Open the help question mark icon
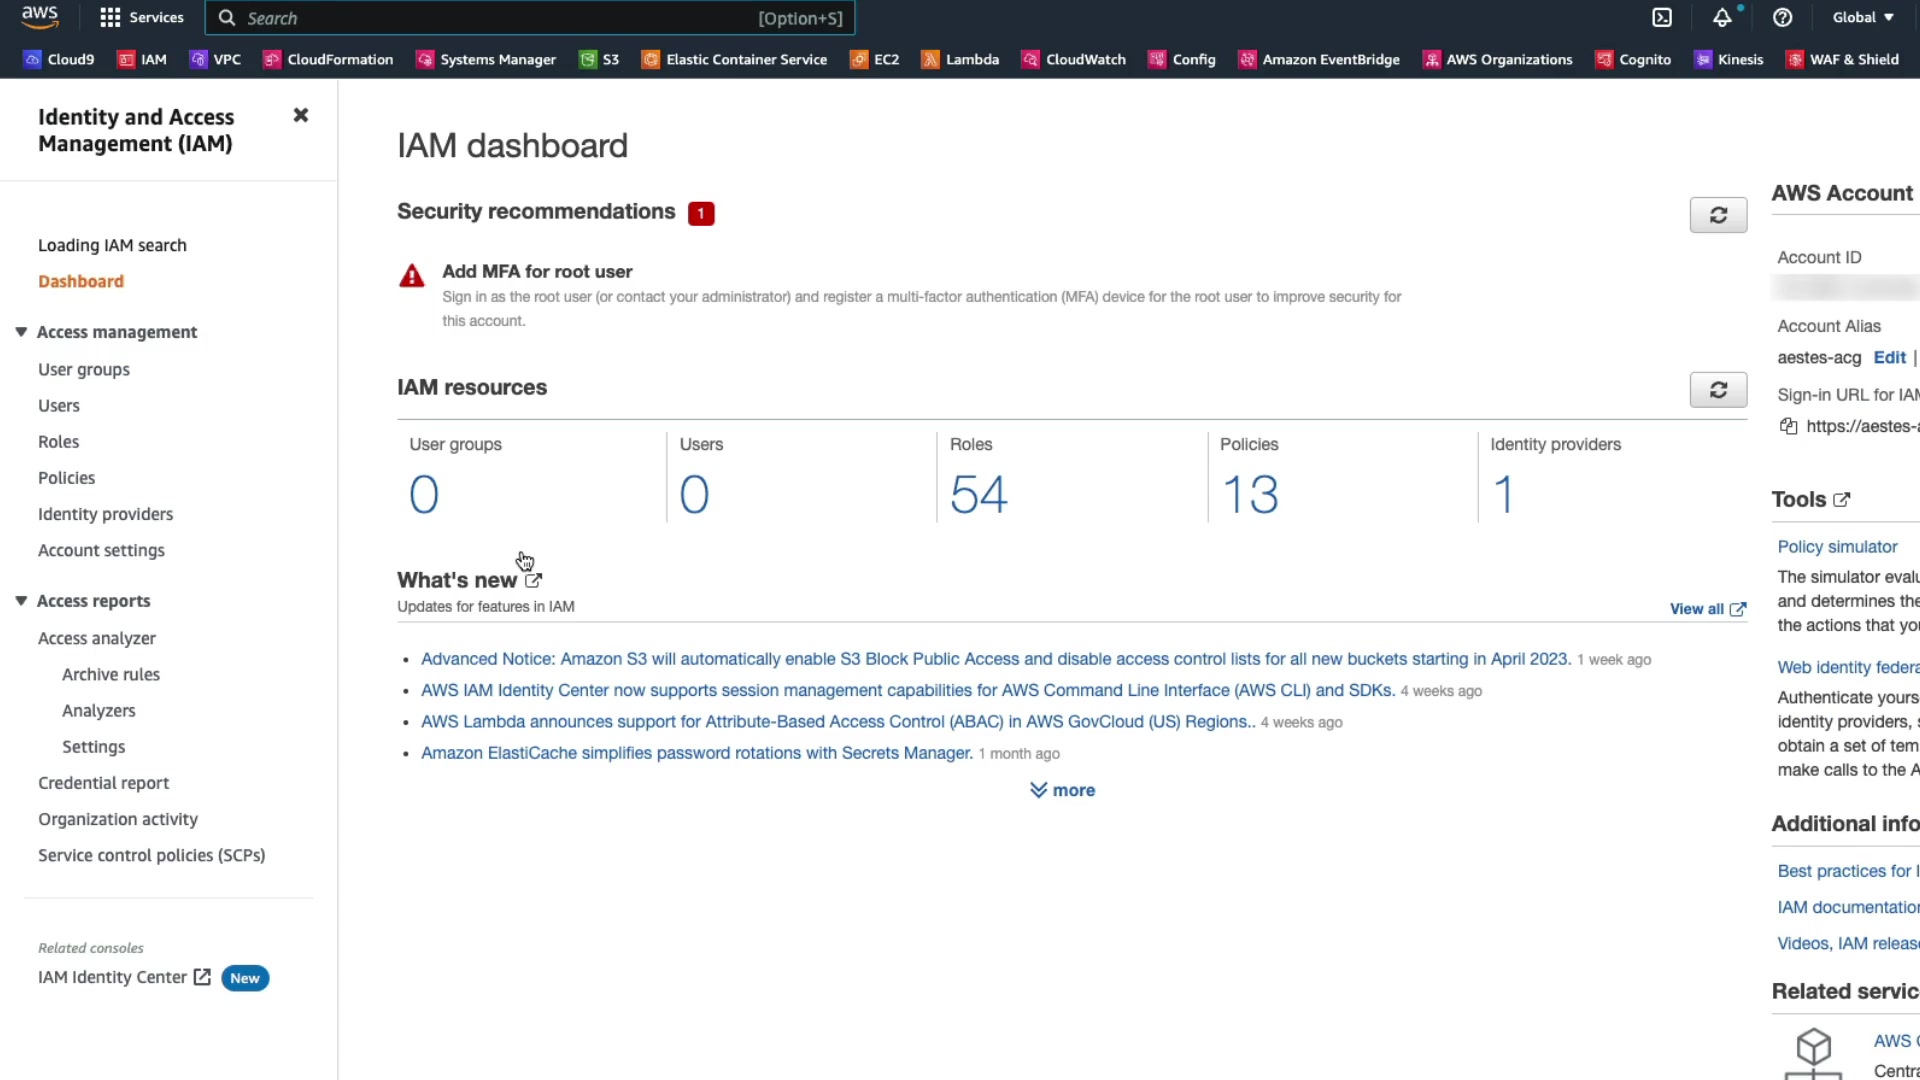This screenshot has height=1080, width=1920. [1782, 18]
